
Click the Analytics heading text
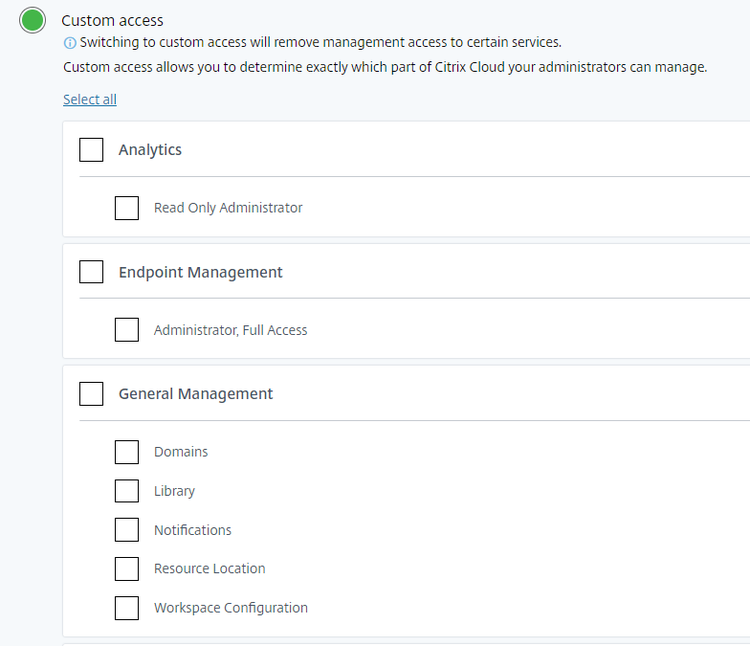(150, 150)
